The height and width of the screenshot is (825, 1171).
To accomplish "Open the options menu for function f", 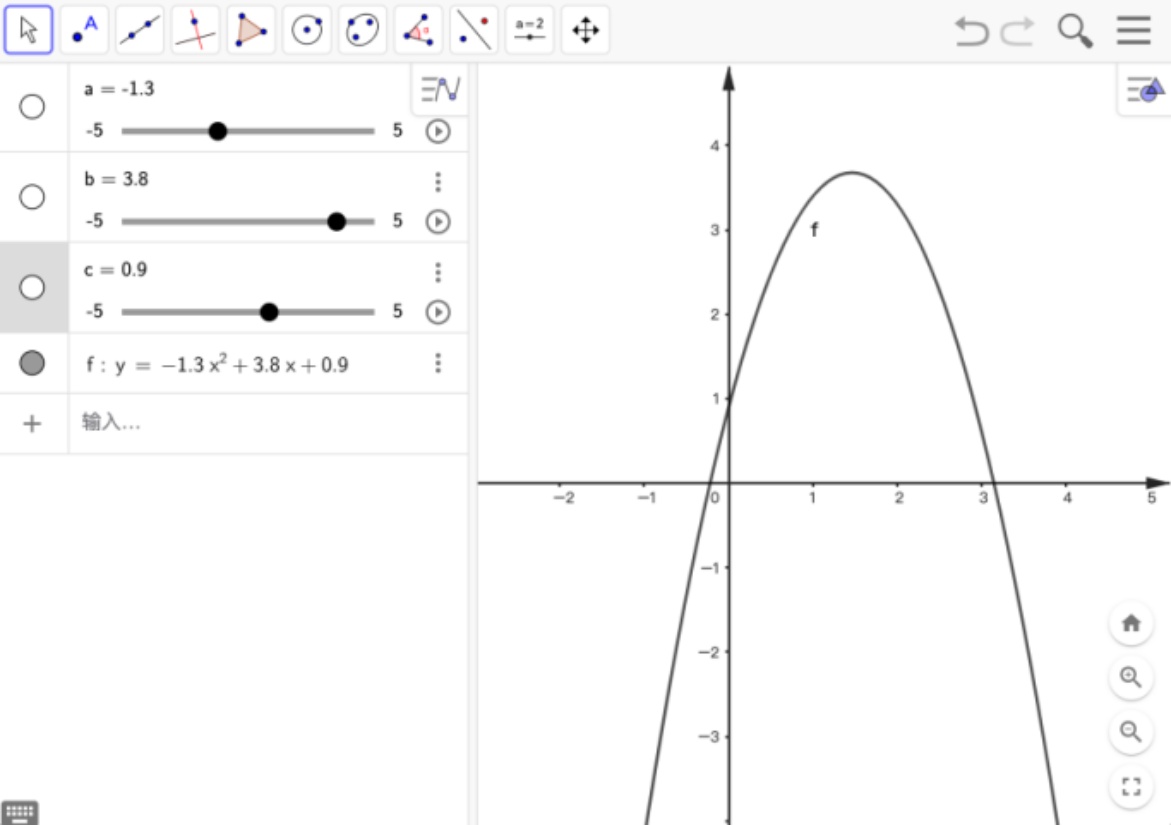I will tap(437, 363).
